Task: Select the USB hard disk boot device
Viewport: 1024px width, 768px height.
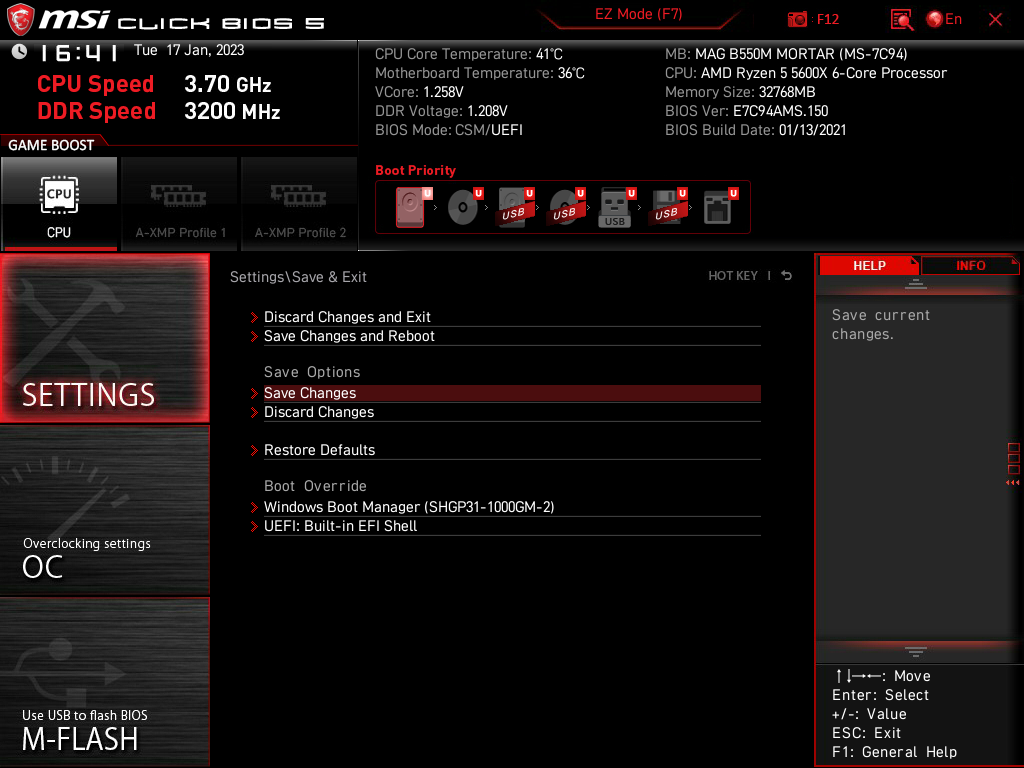Action: point(516,207)
